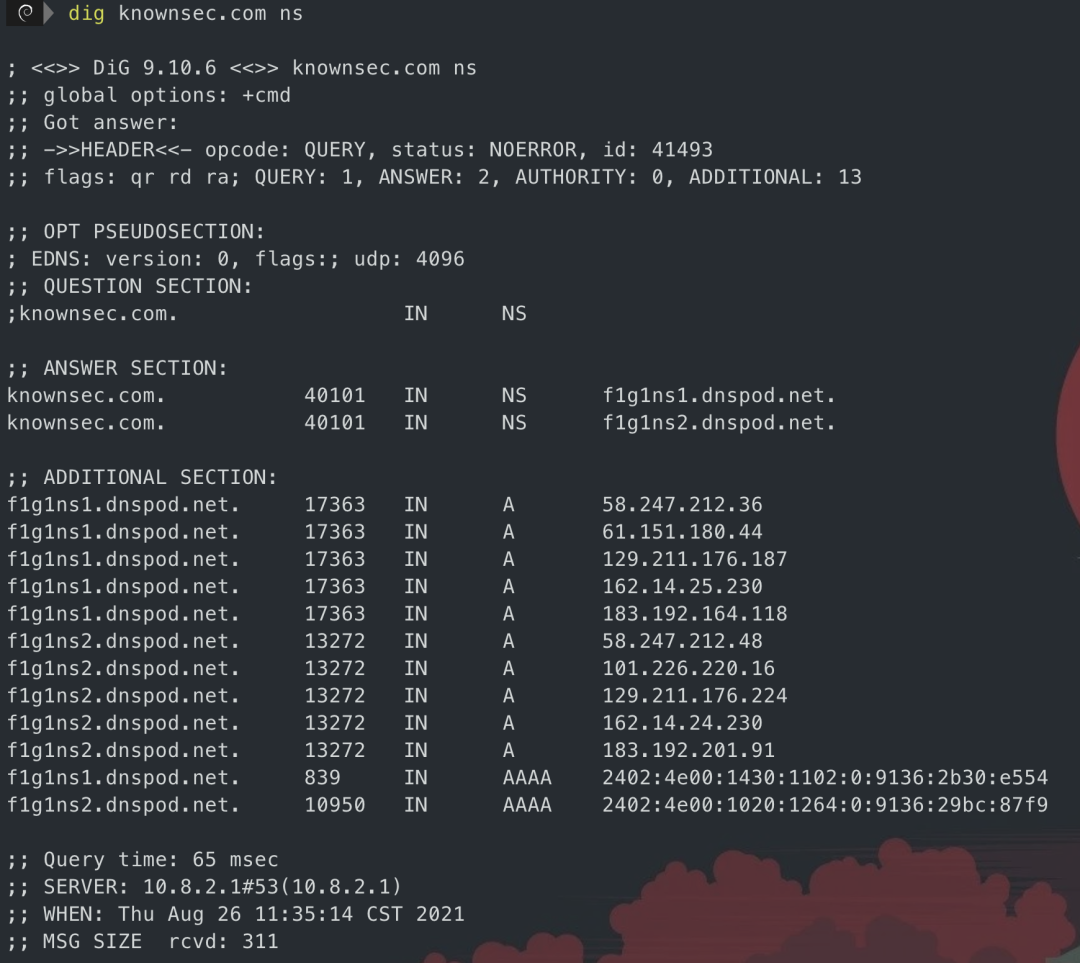Image resolution: width=1080 pixels, height=963 pixels.
Task: Click the IPv6 address ending in e554
Action: 824,778
